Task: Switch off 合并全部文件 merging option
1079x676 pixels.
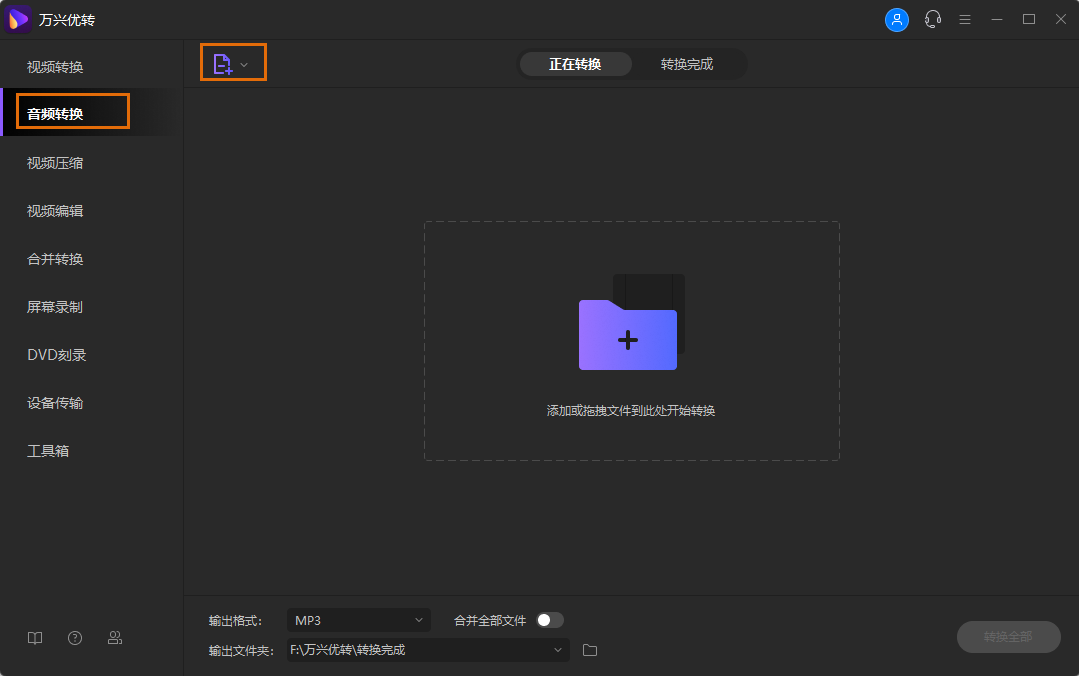Action: point(548,620)
